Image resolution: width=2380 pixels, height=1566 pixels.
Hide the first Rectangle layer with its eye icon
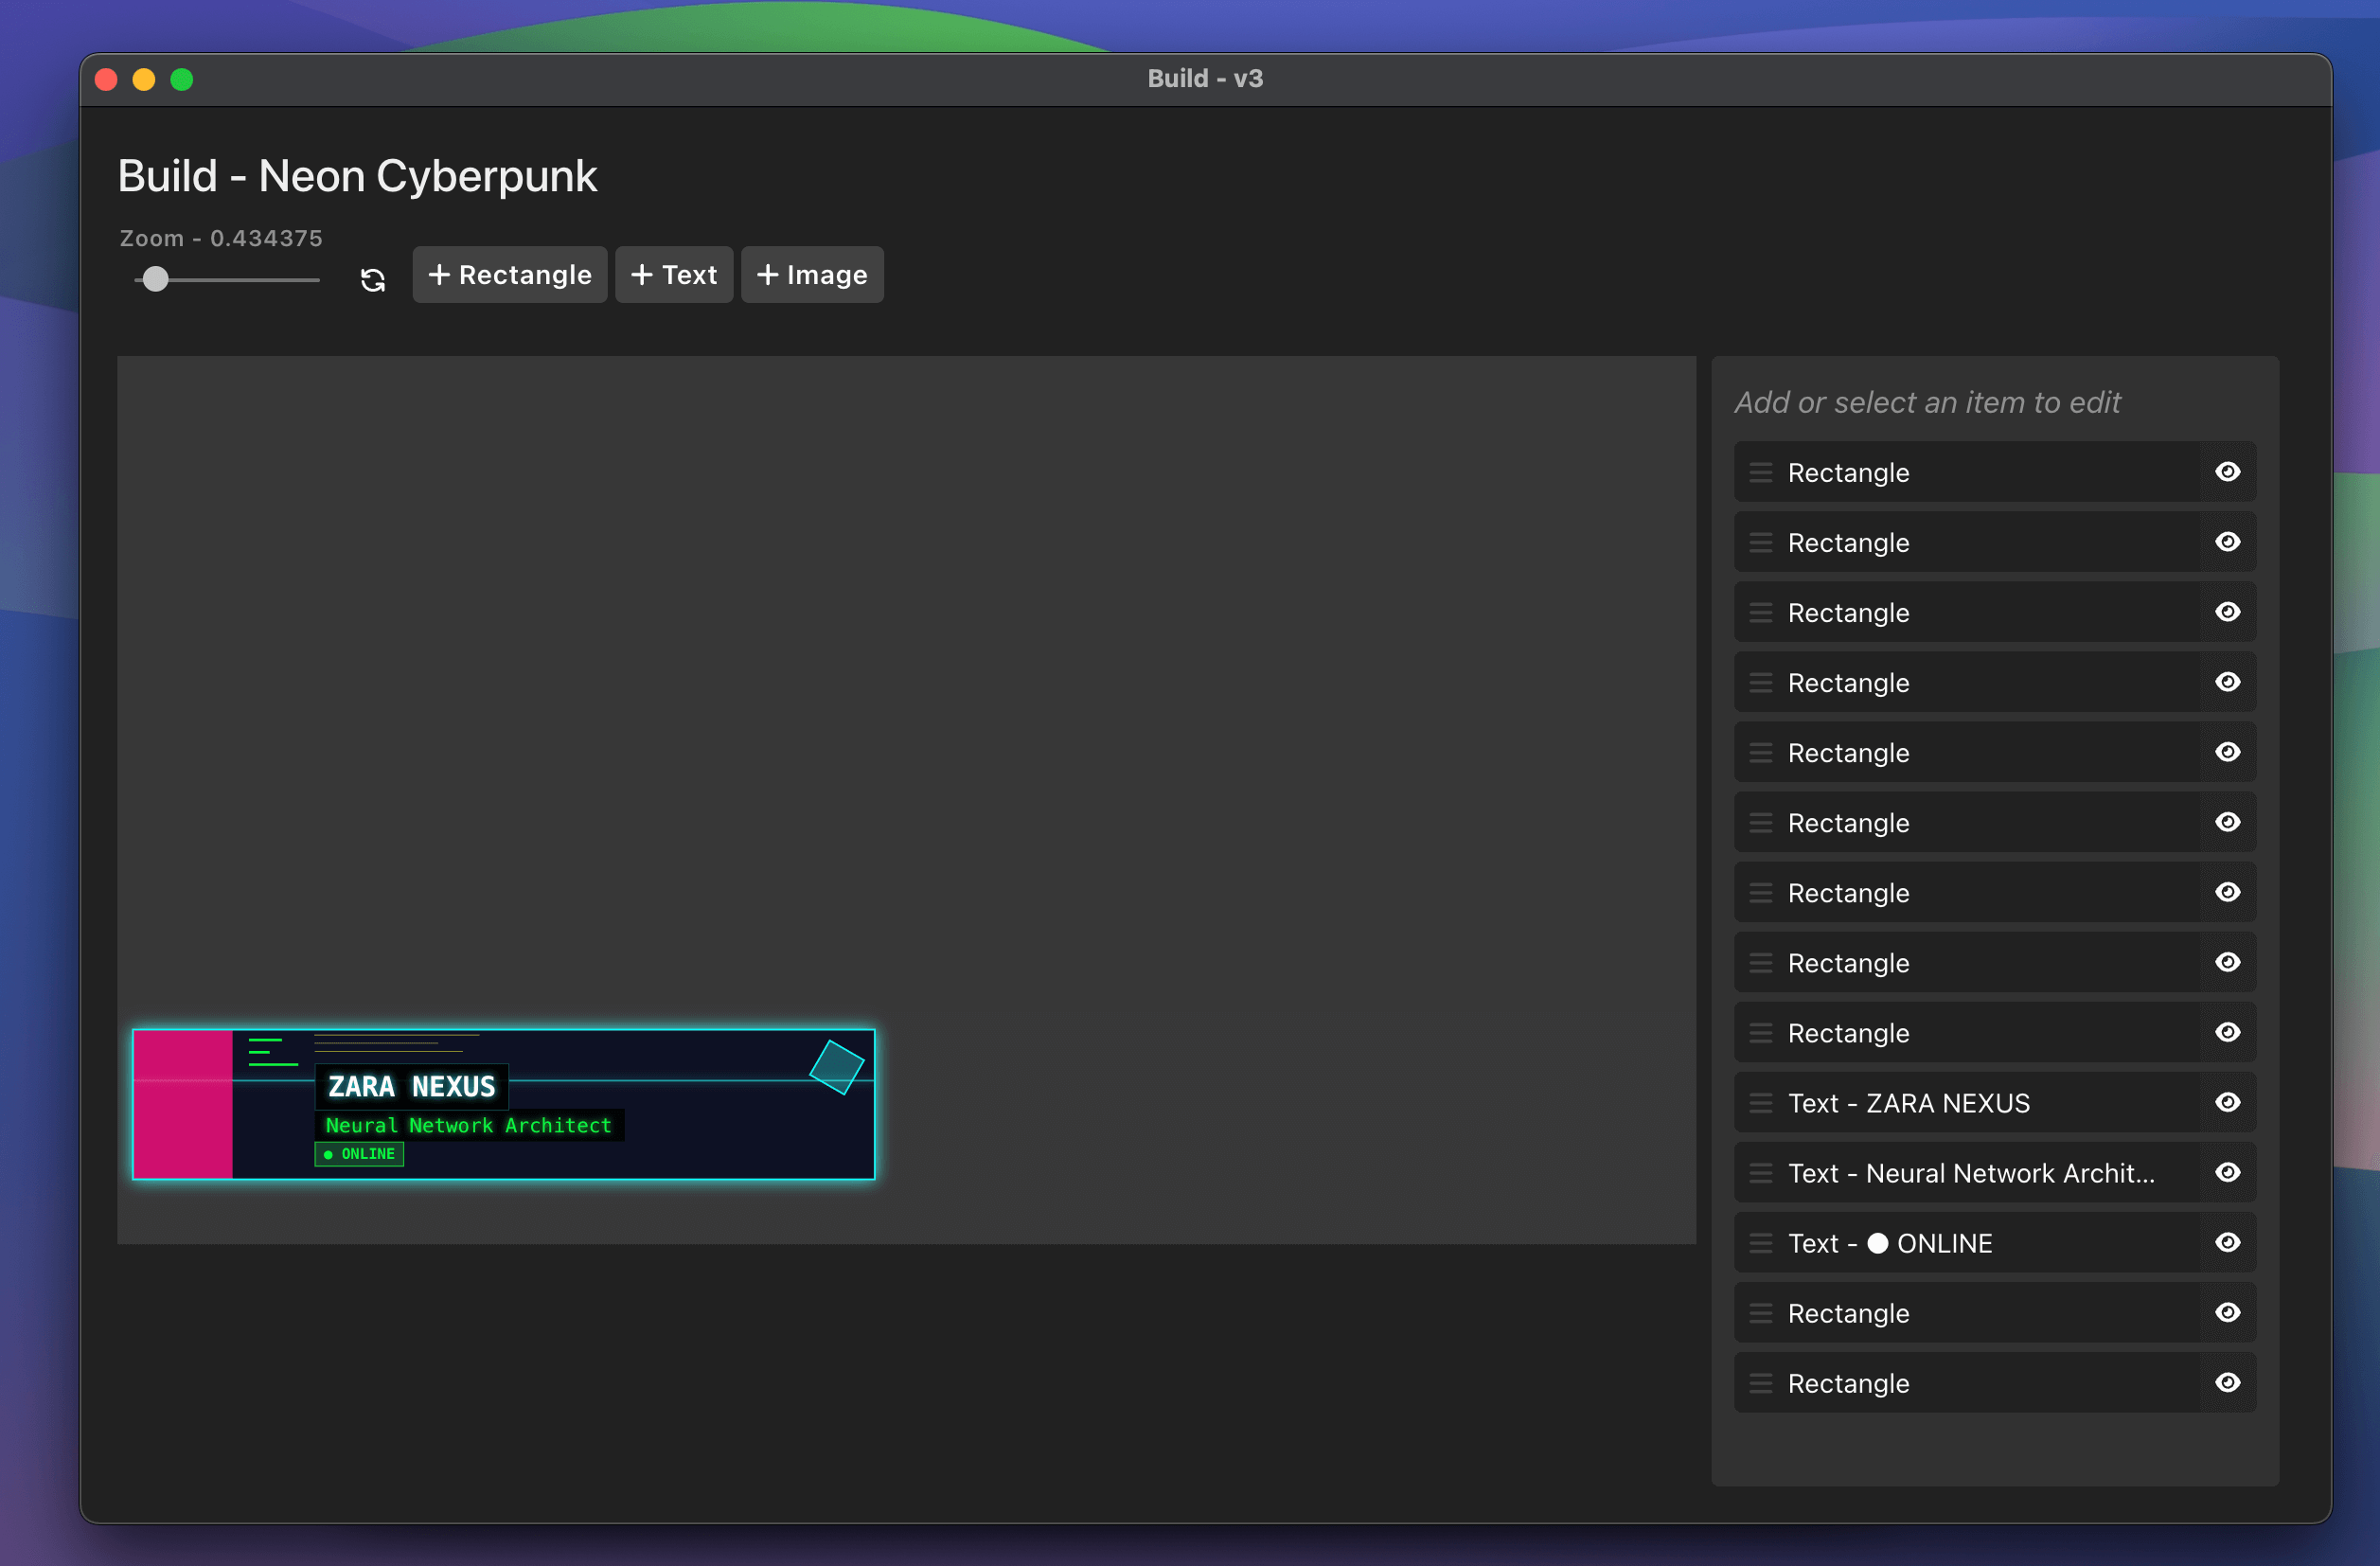point(2228,471)
